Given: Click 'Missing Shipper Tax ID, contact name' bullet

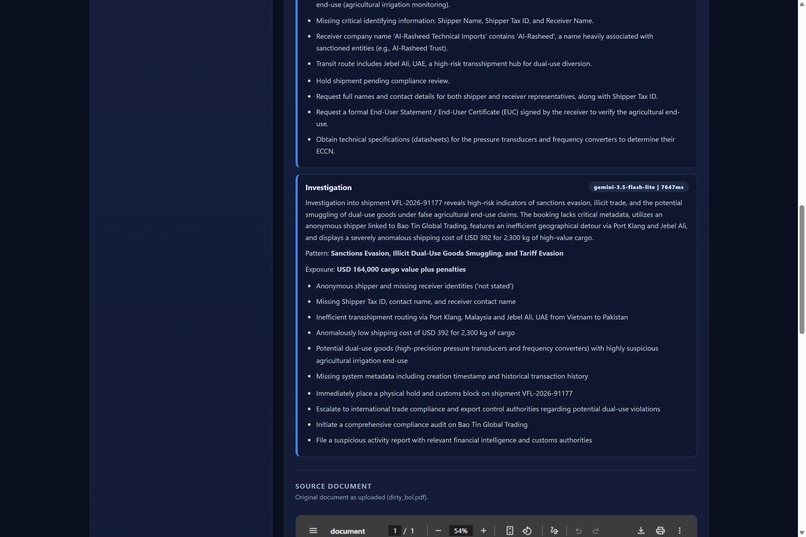Looking at the screenshot, I should tap(416, 302).
